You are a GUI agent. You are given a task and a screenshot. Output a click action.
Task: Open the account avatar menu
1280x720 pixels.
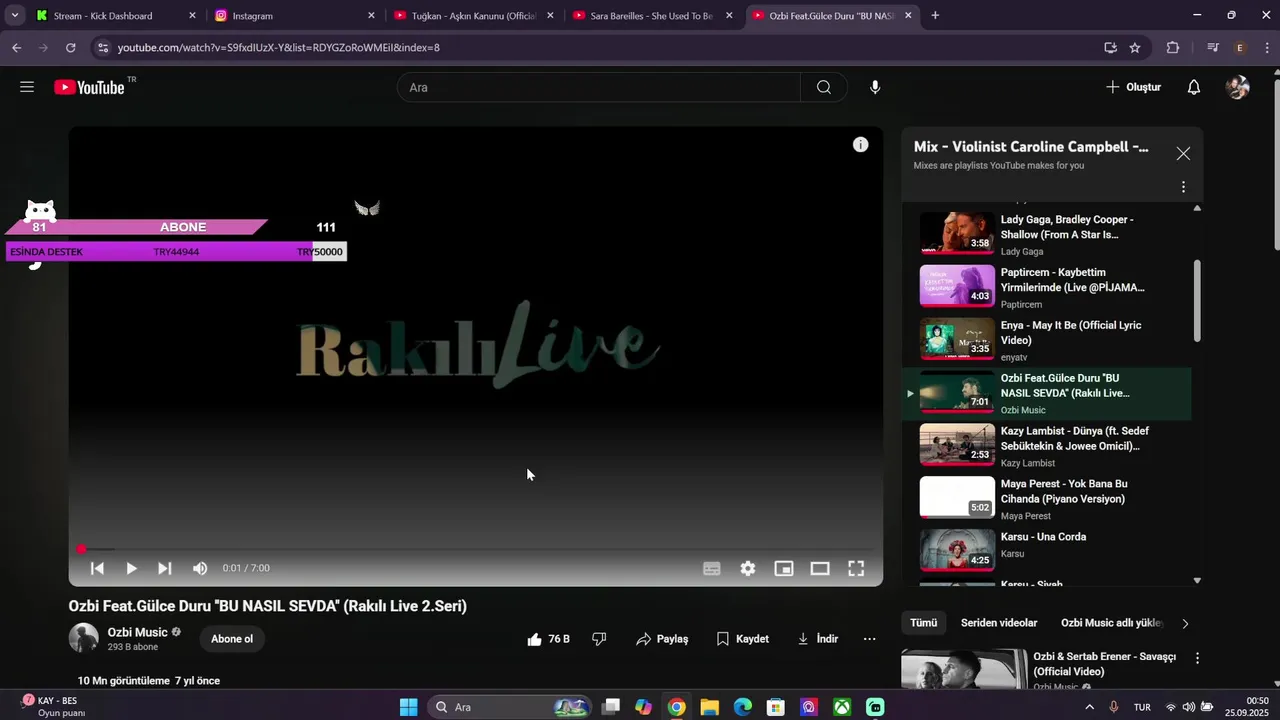coord(1238,87)
